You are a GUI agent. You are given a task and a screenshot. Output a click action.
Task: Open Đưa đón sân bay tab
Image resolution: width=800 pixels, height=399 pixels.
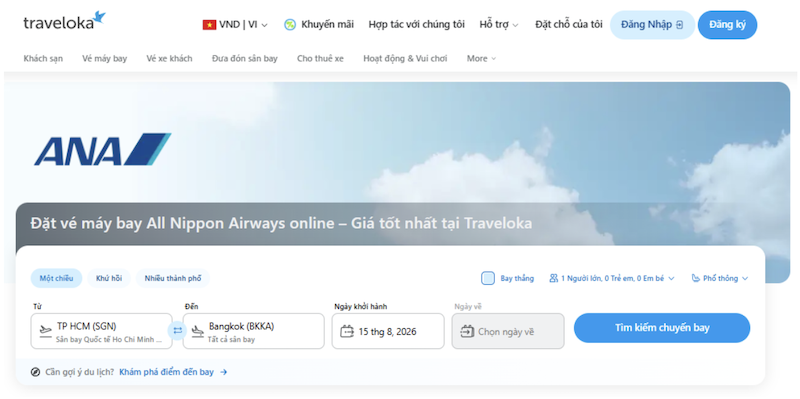(x=245, y=59)
